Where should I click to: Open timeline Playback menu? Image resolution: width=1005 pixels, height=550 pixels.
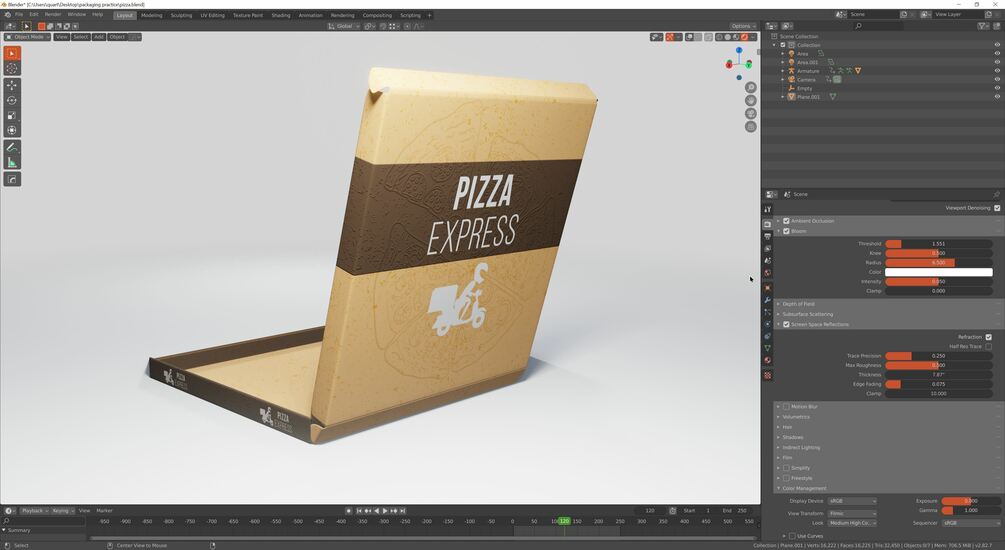[35, 511]
